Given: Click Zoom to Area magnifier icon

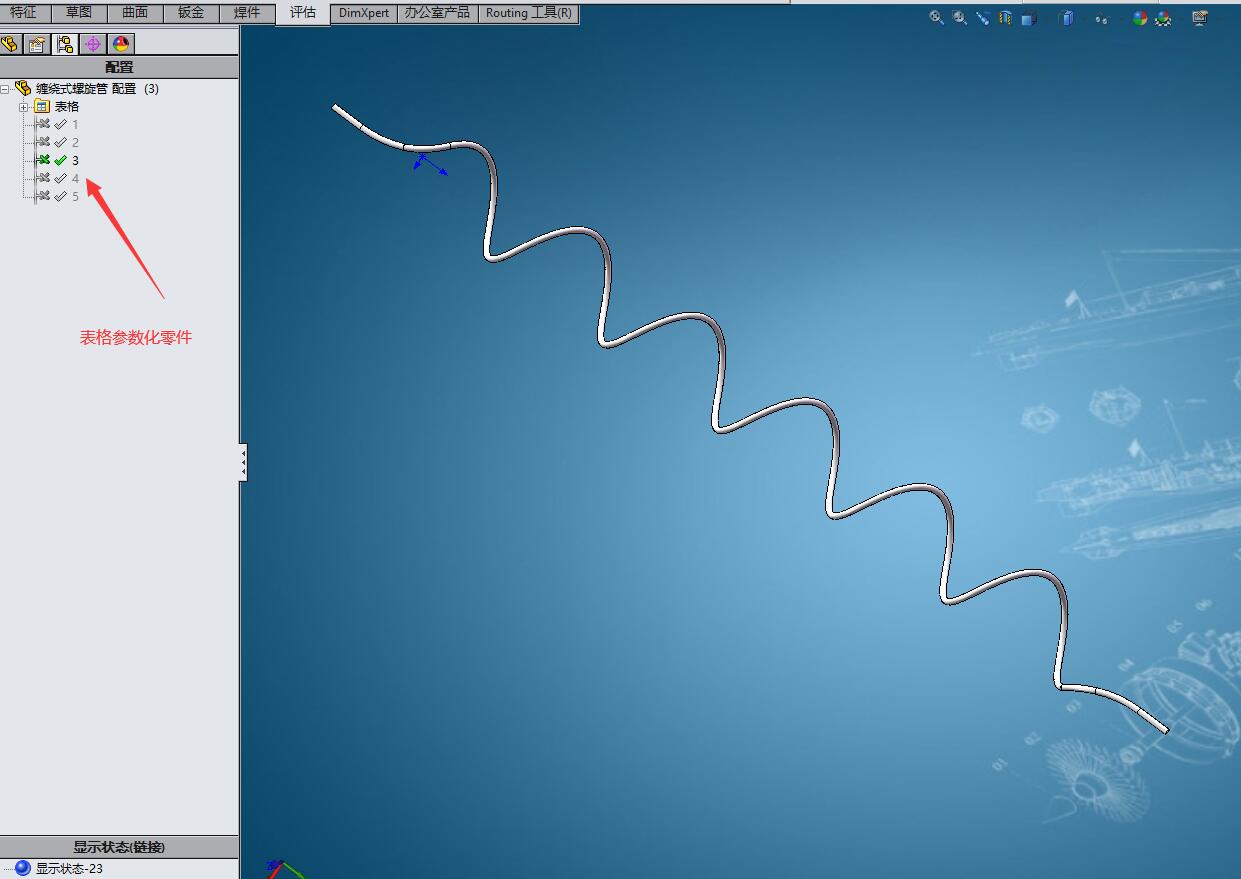Looking at the screenshot, I should (959, 17).
